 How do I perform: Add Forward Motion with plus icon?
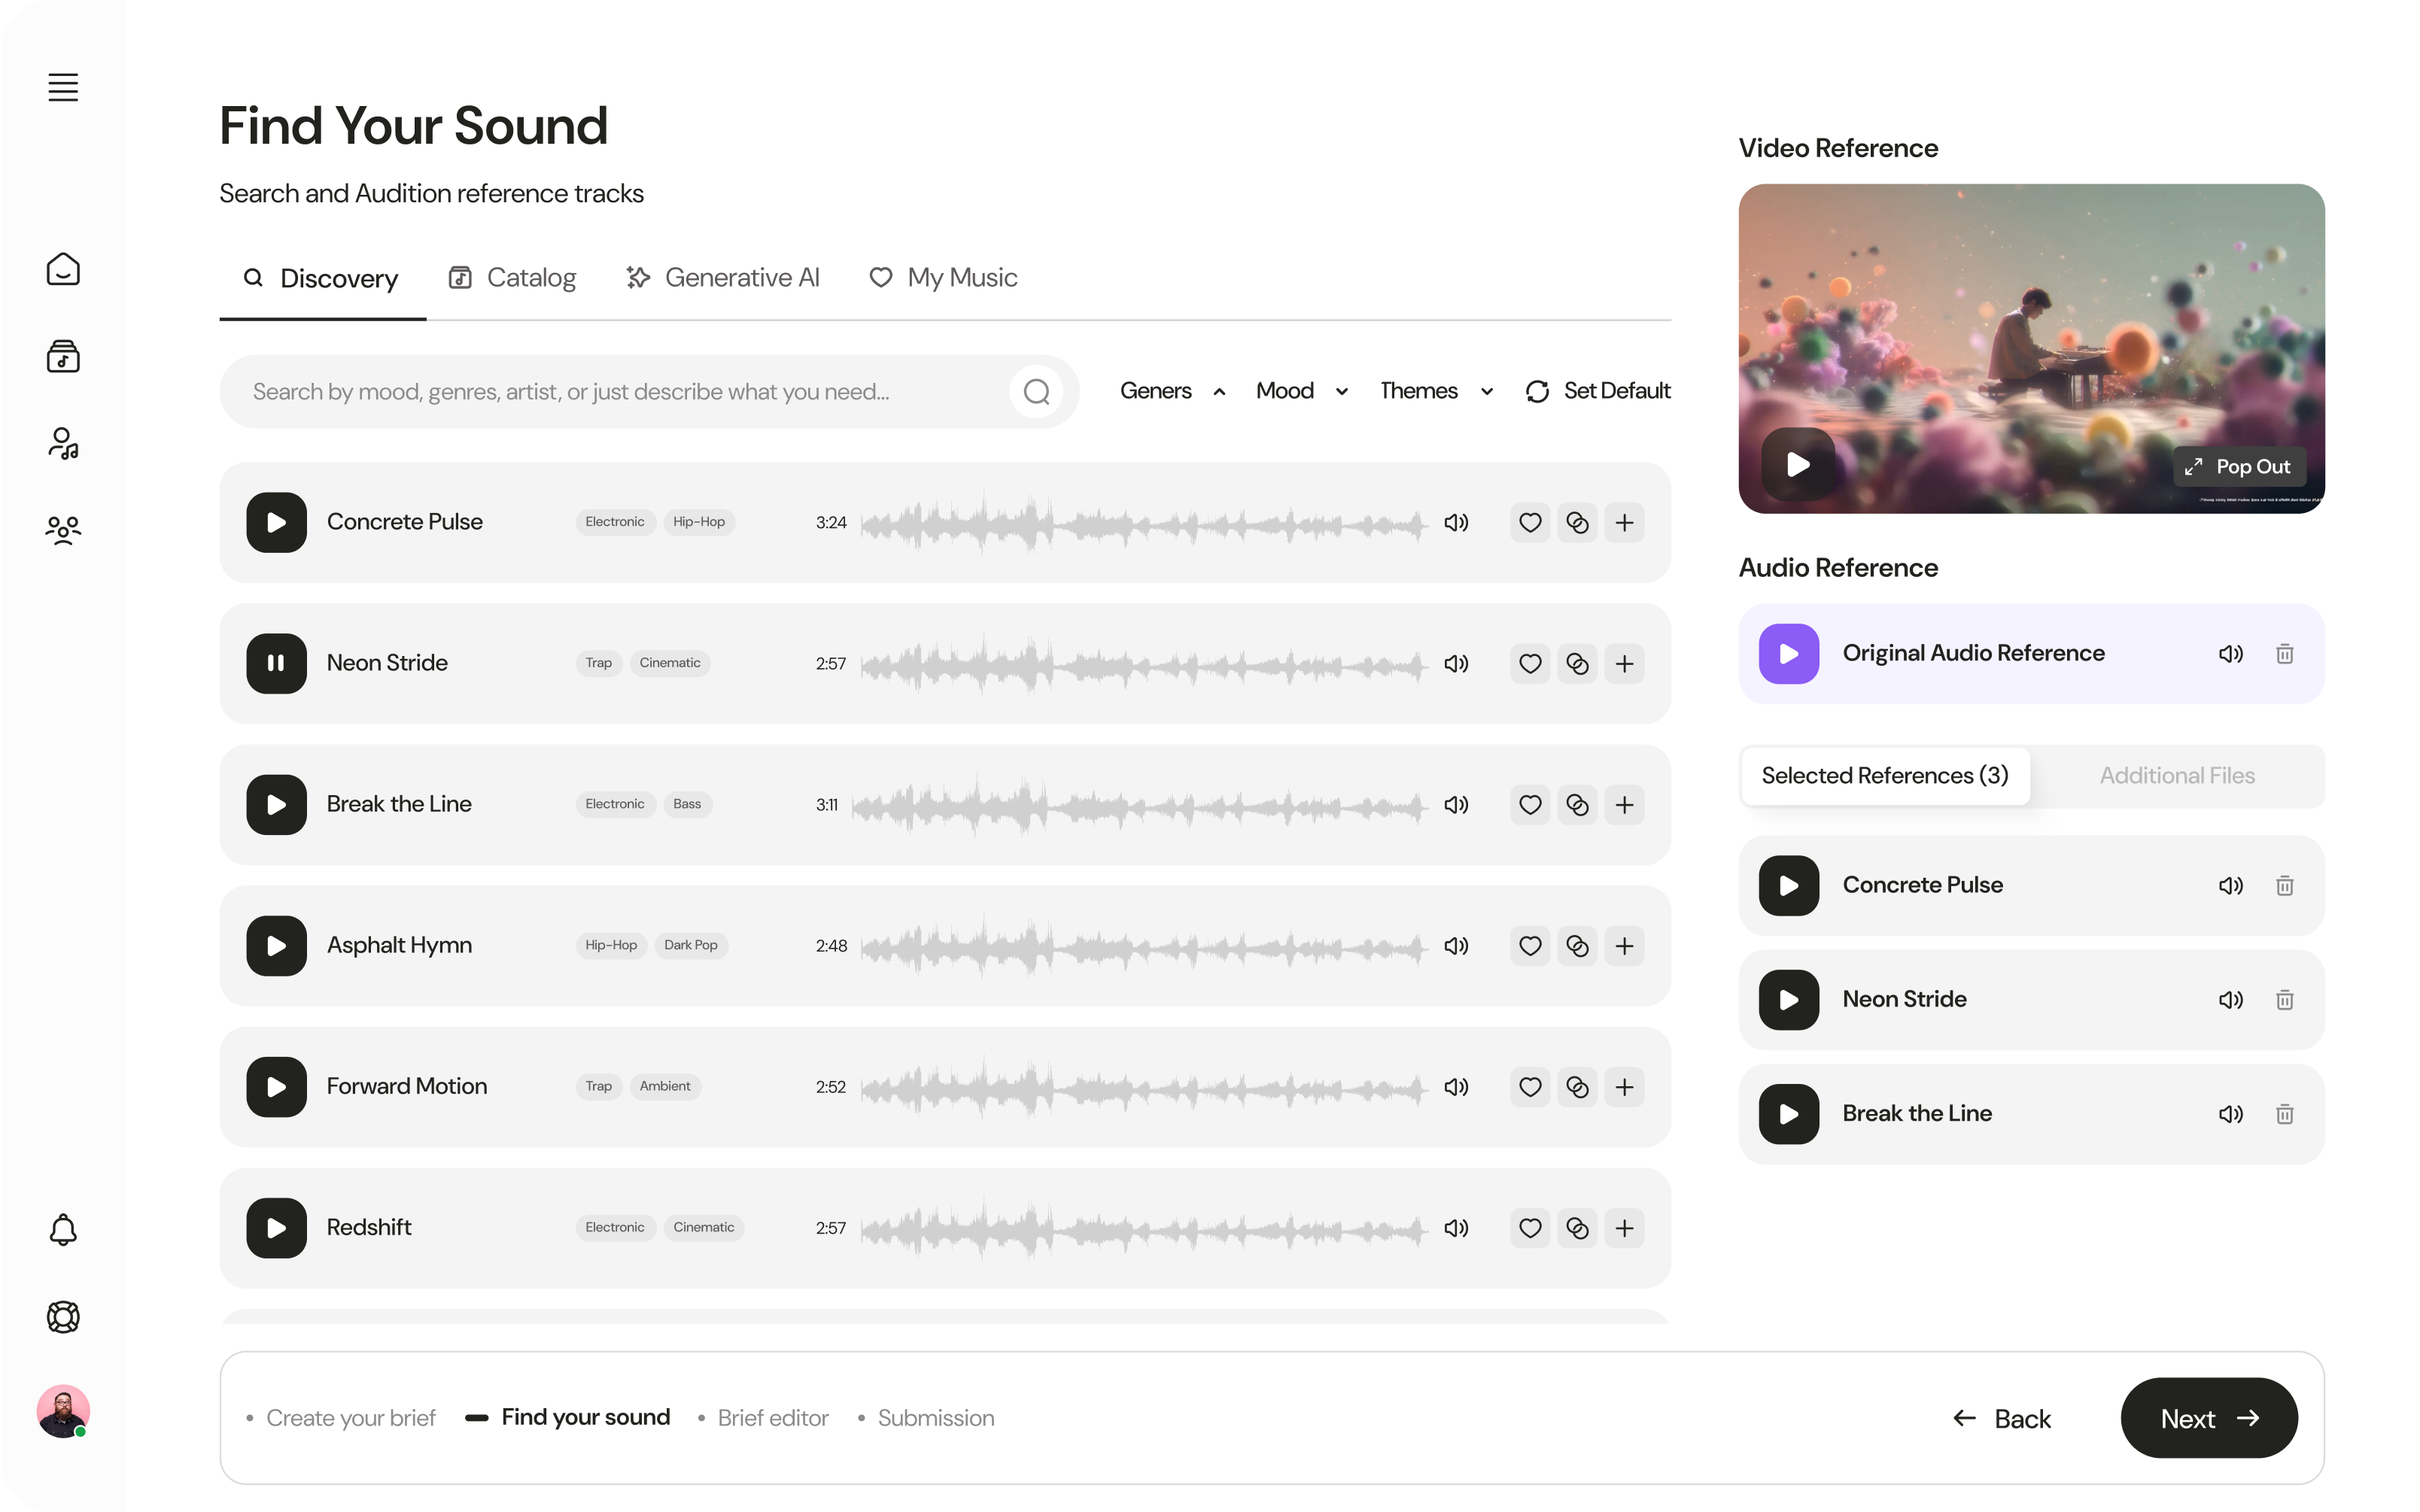(1624, 1087)
